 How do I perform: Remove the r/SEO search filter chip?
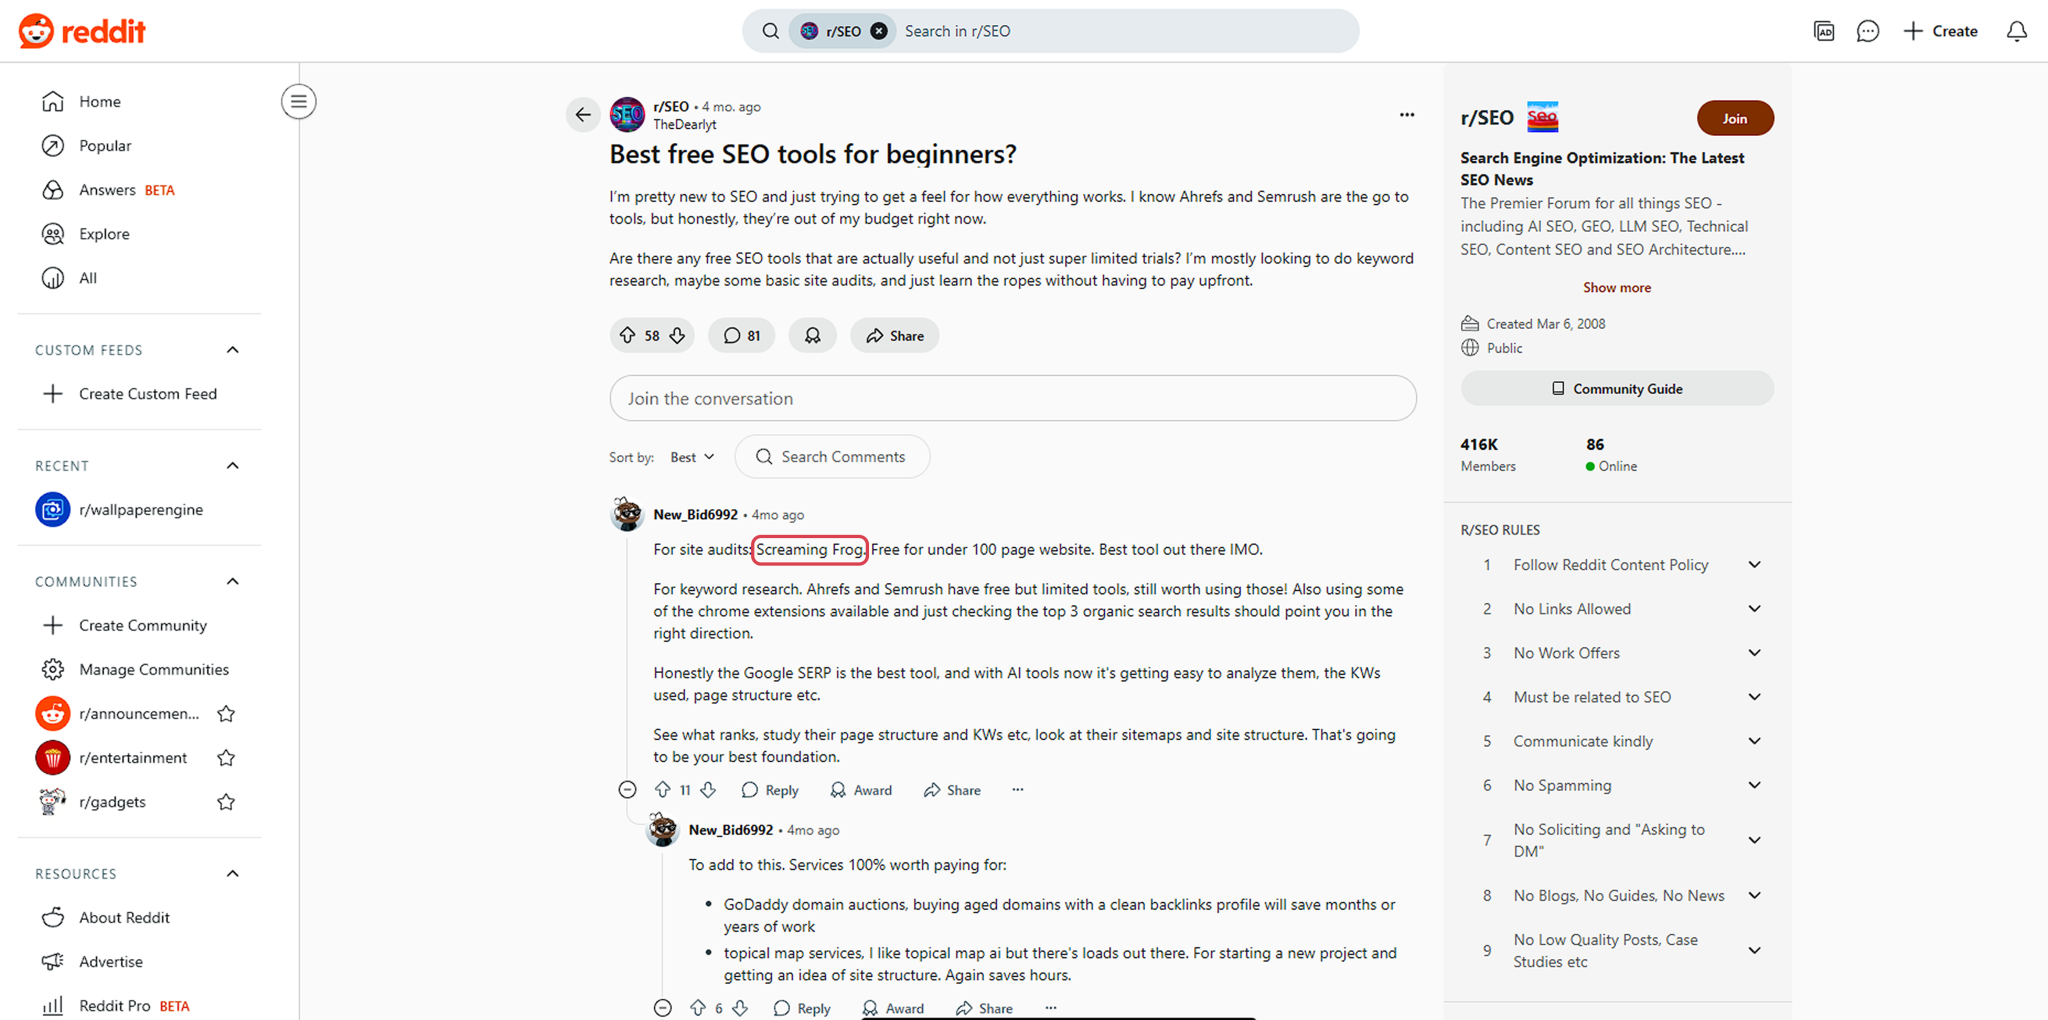pos(879,31)
